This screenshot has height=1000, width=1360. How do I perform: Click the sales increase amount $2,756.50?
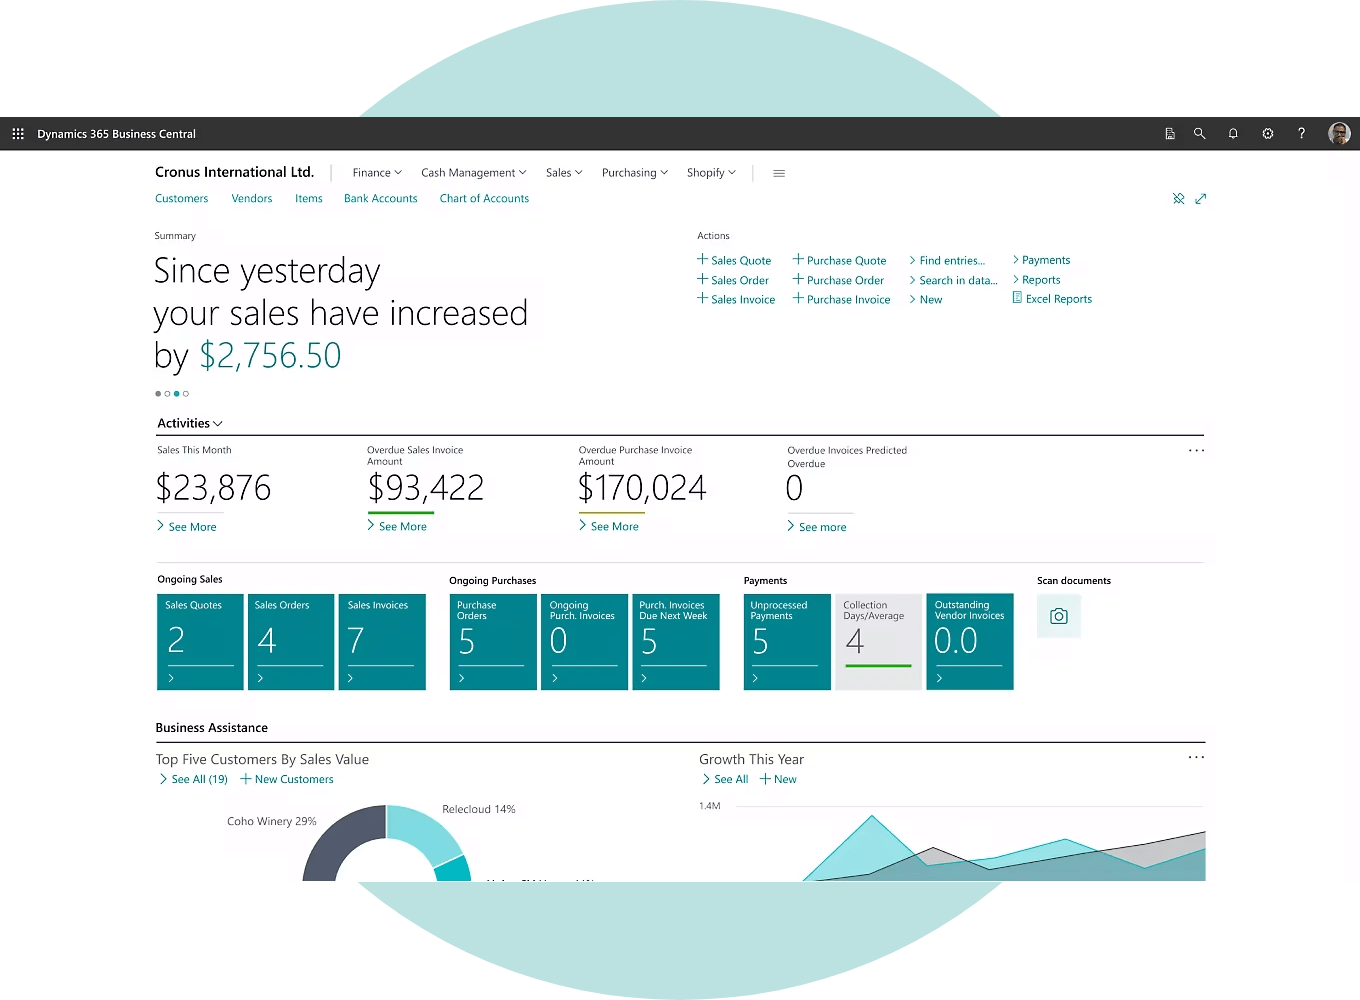coord(270,356)
